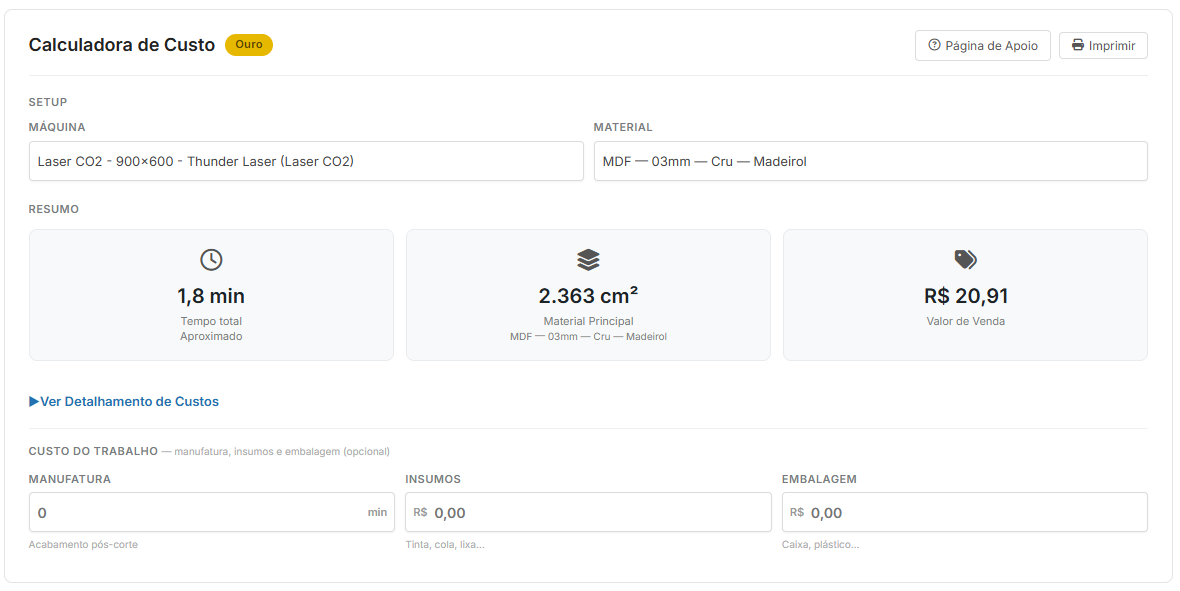Select the Material Principal summary card
This screenshot has height=591, width=1180.
click(x=588, y=295)
